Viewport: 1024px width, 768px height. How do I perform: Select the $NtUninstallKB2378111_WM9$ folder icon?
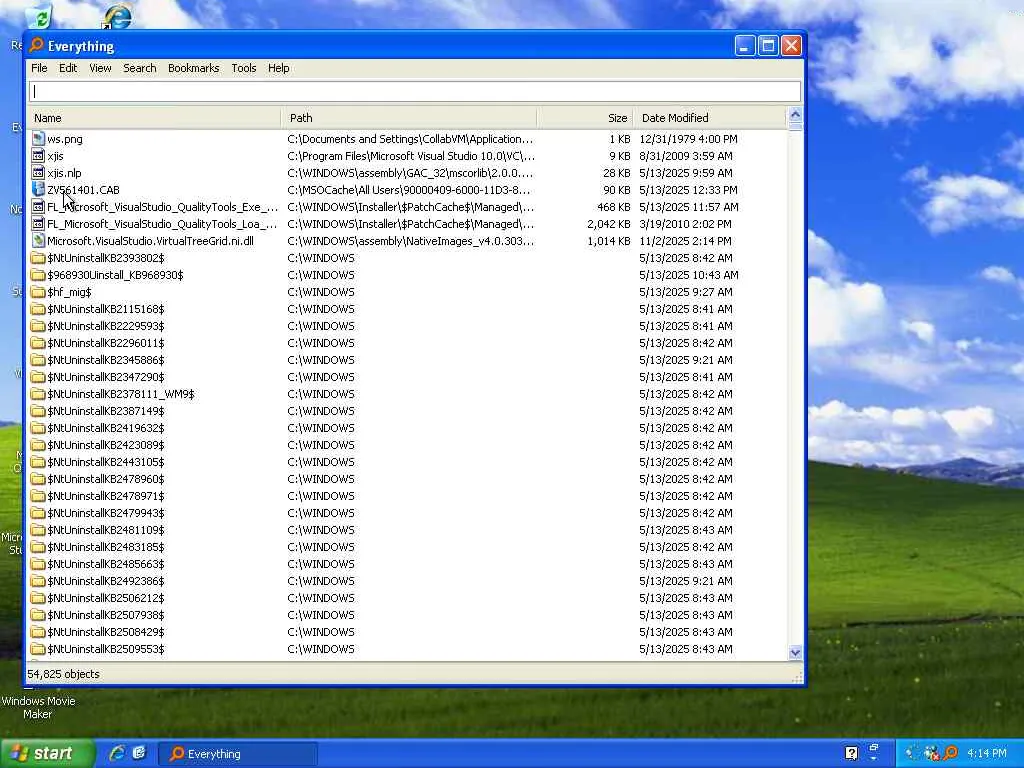coord(38,393)
